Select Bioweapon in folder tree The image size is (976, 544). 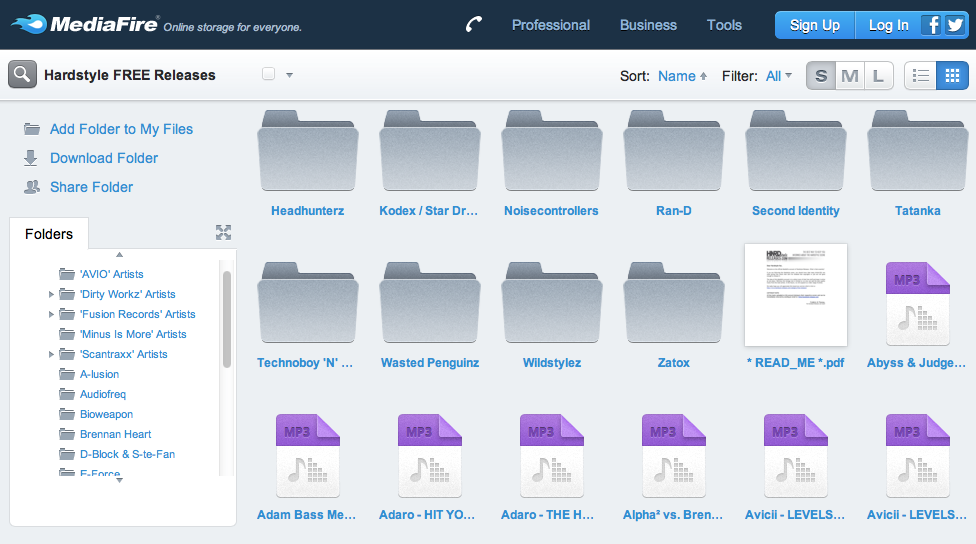[x=106, y=414]
